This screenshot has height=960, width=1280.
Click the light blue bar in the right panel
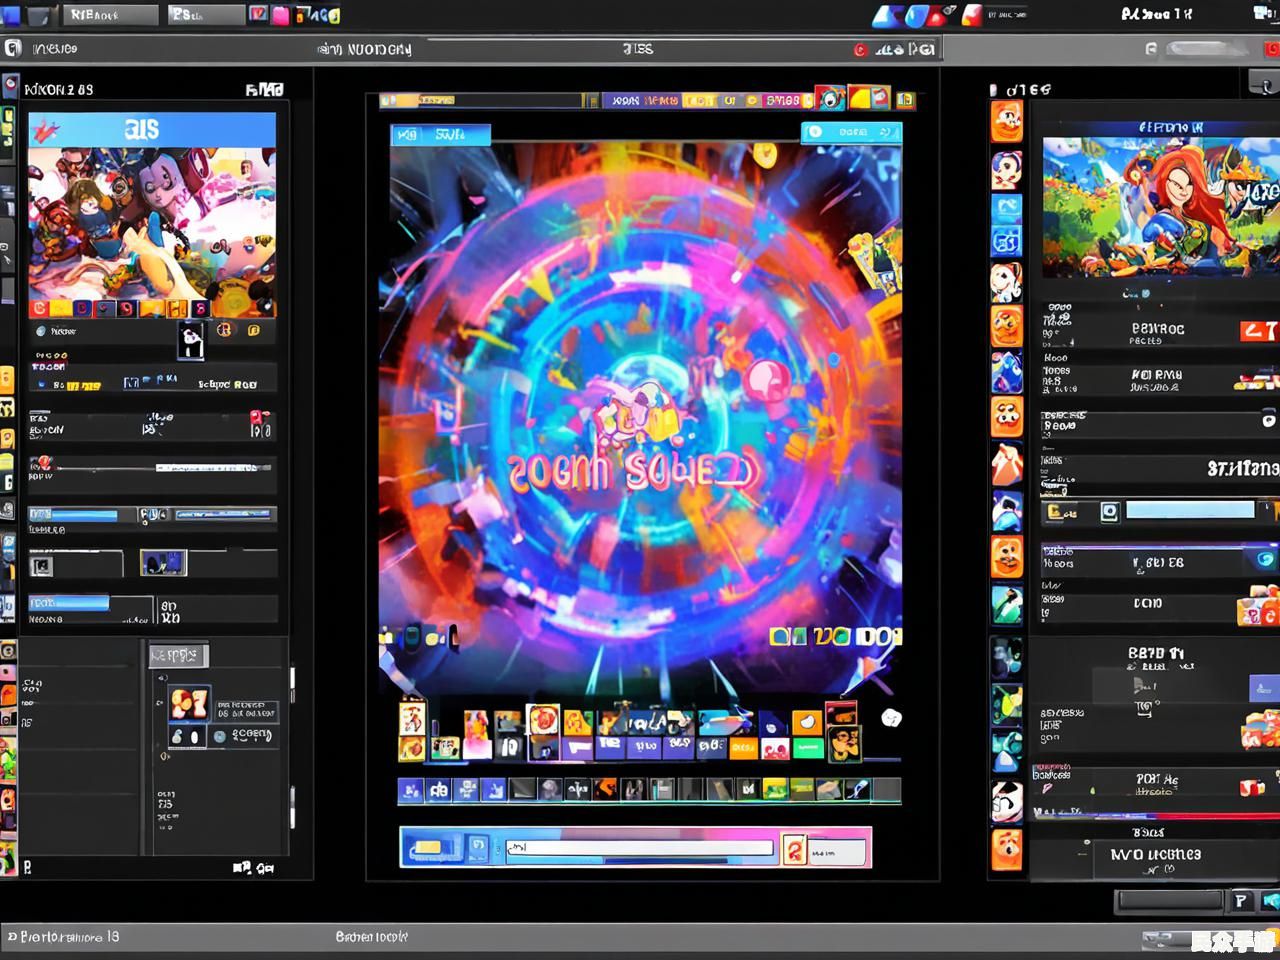click(x=1190, y=510)
